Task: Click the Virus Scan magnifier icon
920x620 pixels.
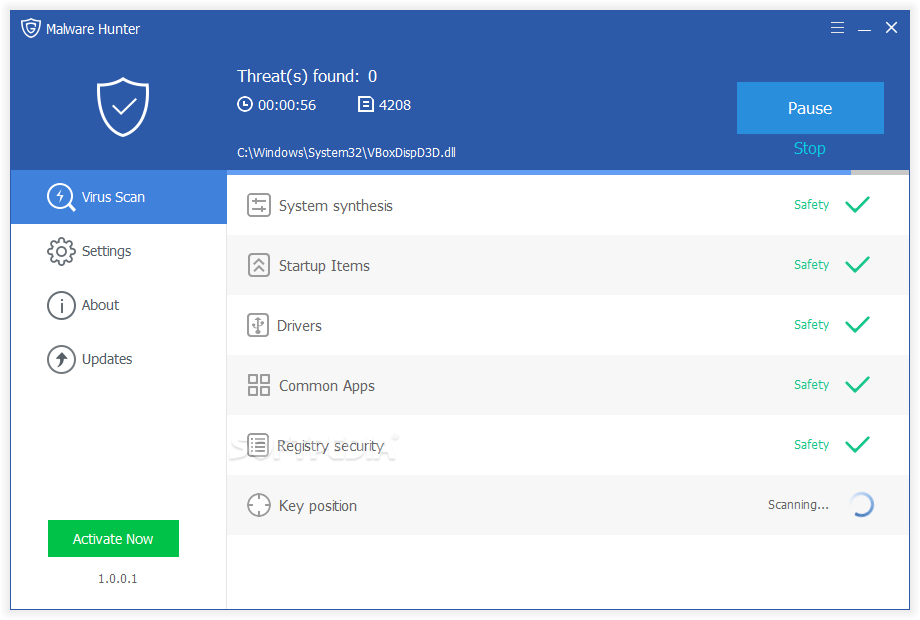Action: coord(61,197)
